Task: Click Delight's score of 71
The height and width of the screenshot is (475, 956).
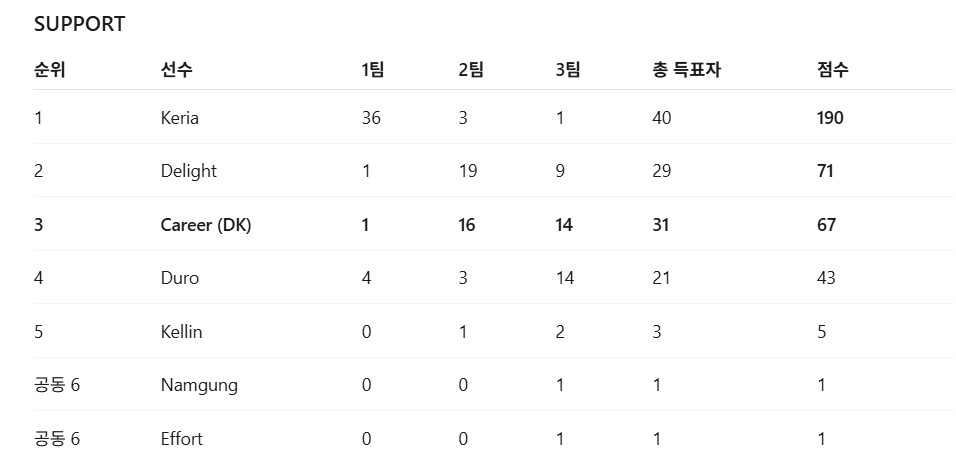Action: pos(826,171)
